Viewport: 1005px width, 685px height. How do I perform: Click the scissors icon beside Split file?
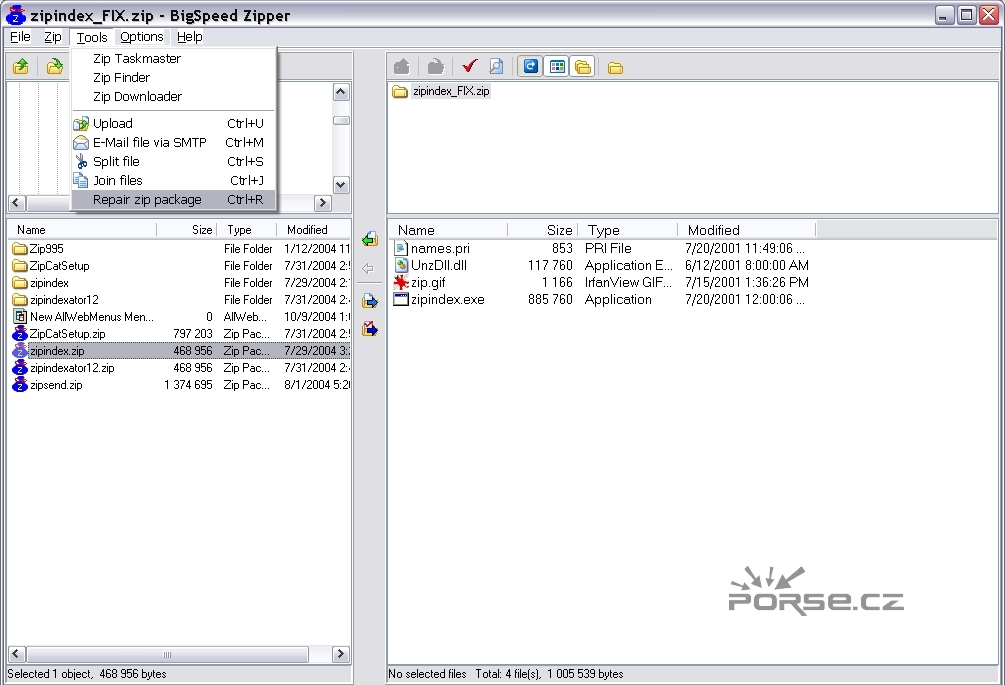click(x=81, y=161)
